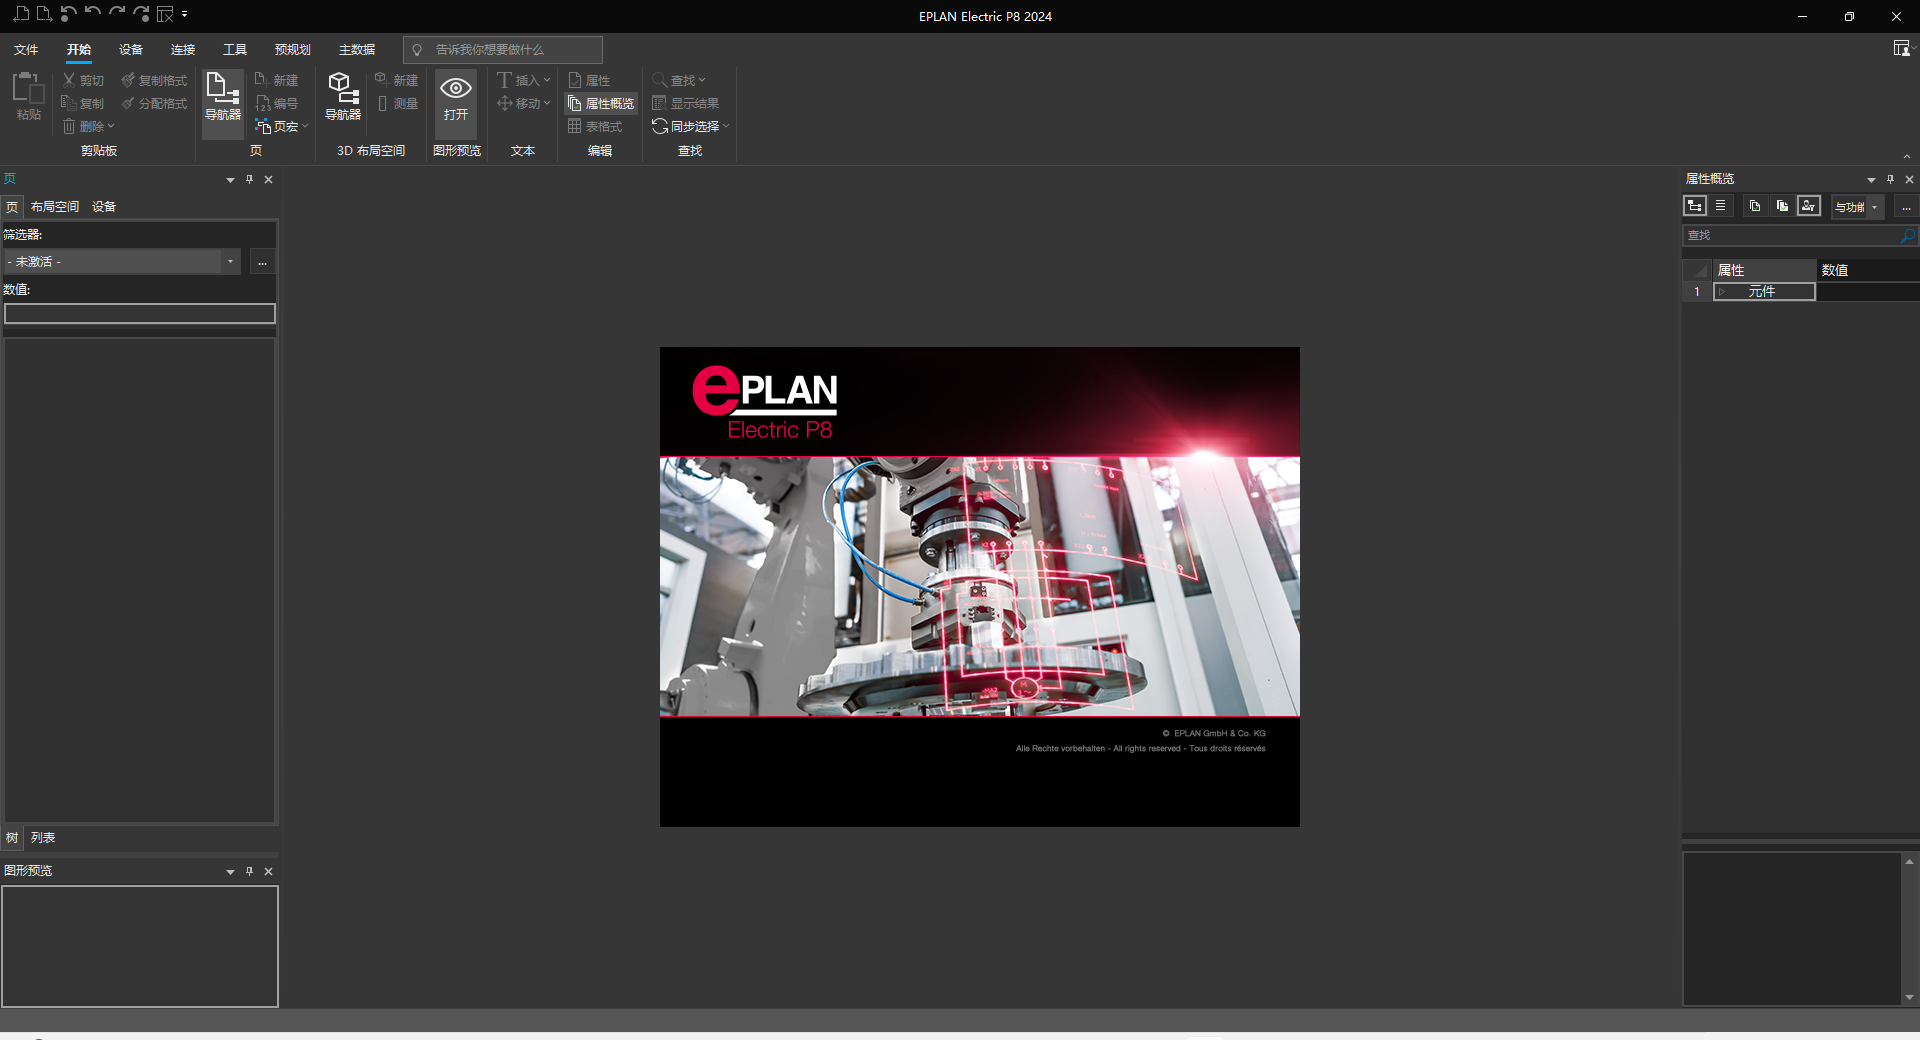Image resolution: width=1920 pixels, height=1040 pixels.
Task: Expand the 元件 row in 属性概览
Action: [1723, 291]
